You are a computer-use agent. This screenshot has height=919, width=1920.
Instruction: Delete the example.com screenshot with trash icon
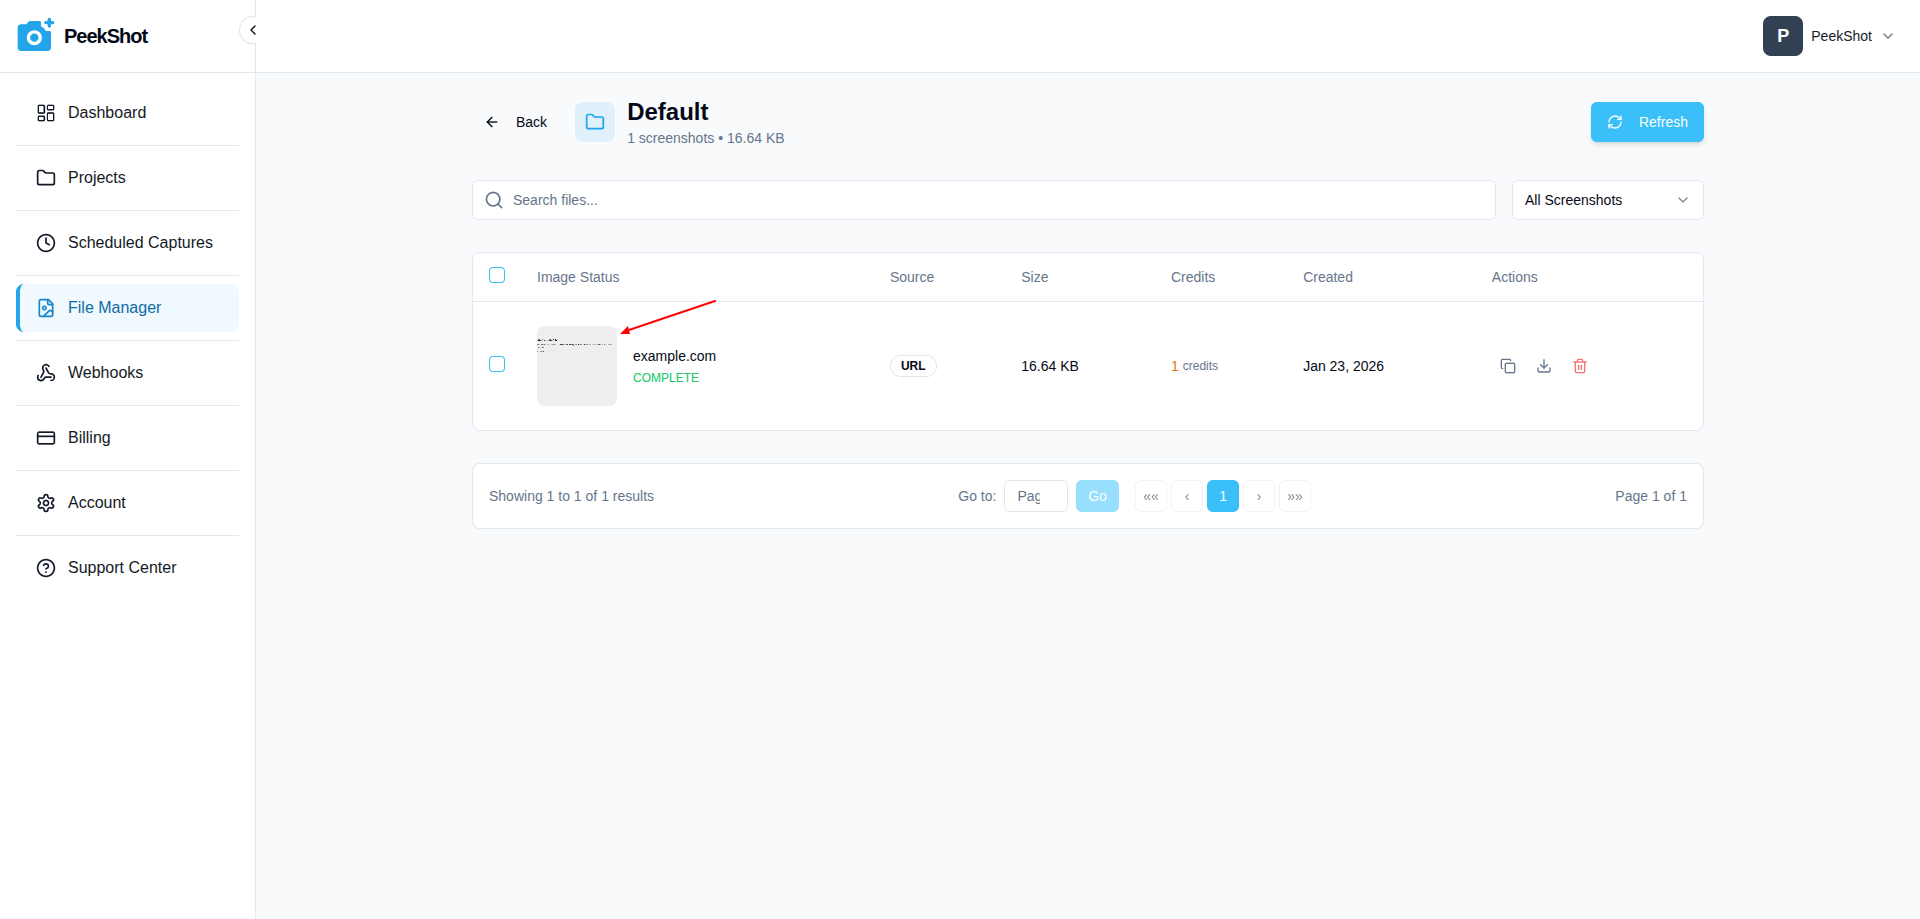[x=1580, y=366]
